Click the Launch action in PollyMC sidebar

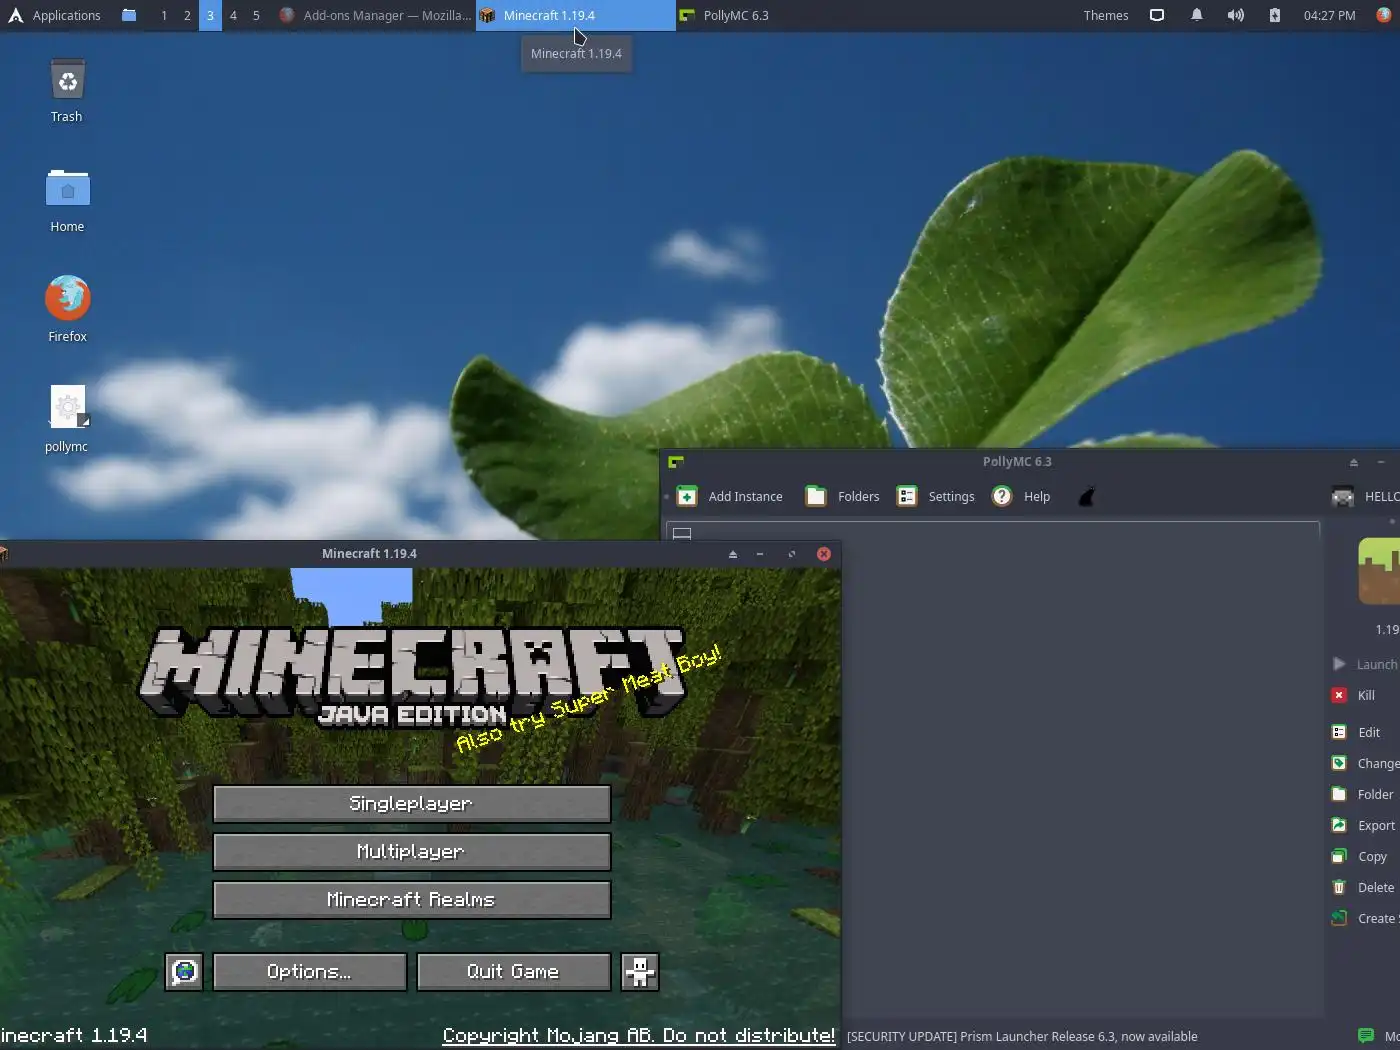point(1366,664)
